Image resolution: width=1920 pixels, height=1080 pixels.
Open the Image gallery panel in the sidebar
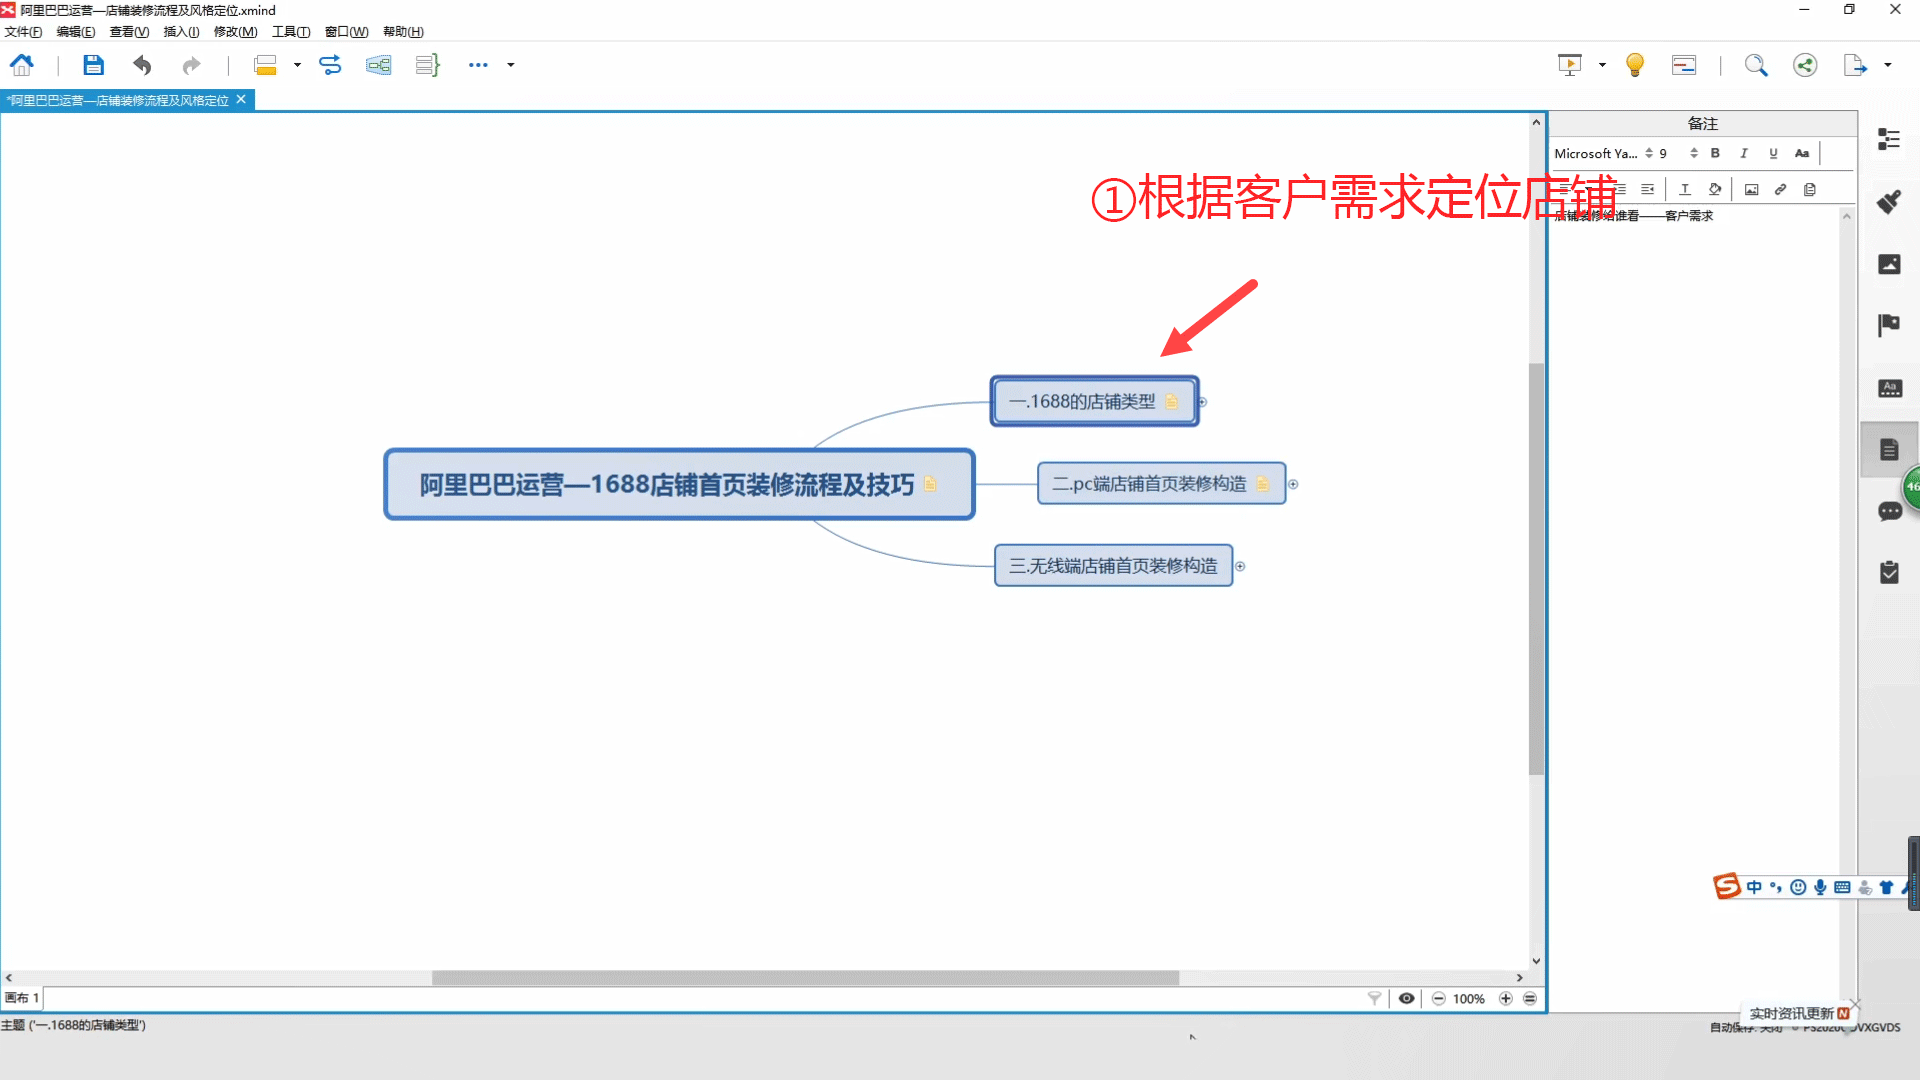(x=1889, y=264)
